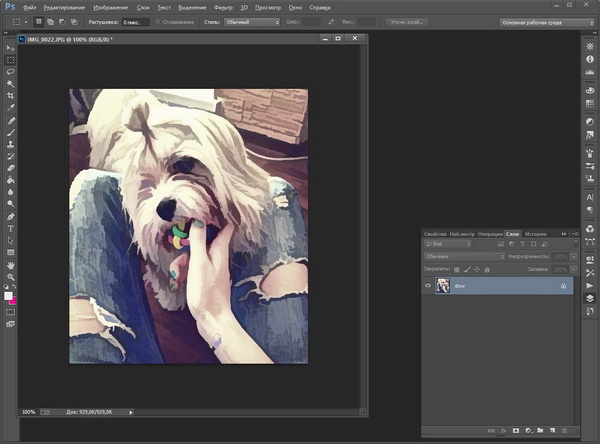Create new group with folder icon
Viewport: 600px width, 444px height.
point(540,431)
